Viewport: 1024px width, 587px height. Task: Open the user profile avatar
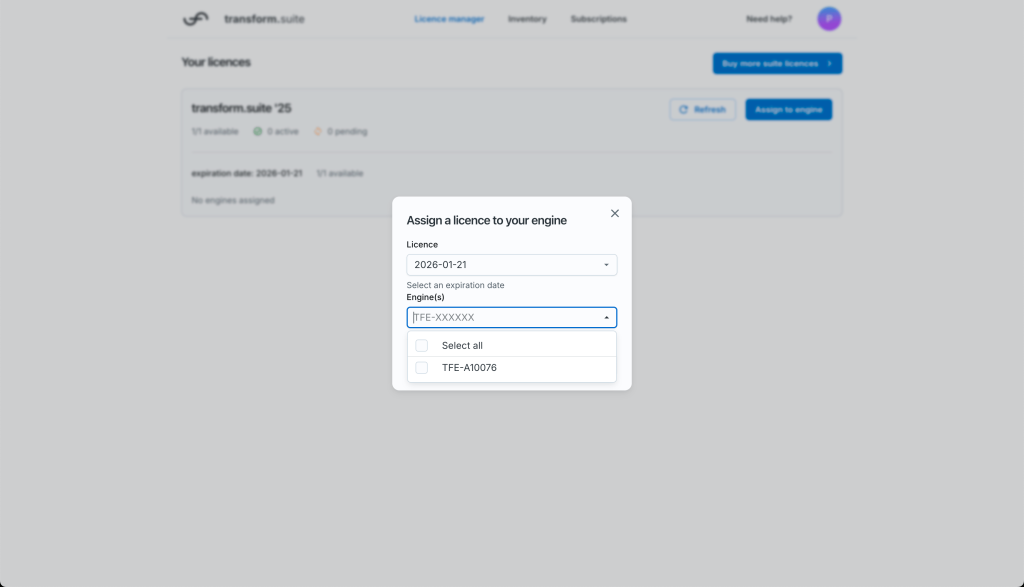pyautogui.click(x=829, y=19)
